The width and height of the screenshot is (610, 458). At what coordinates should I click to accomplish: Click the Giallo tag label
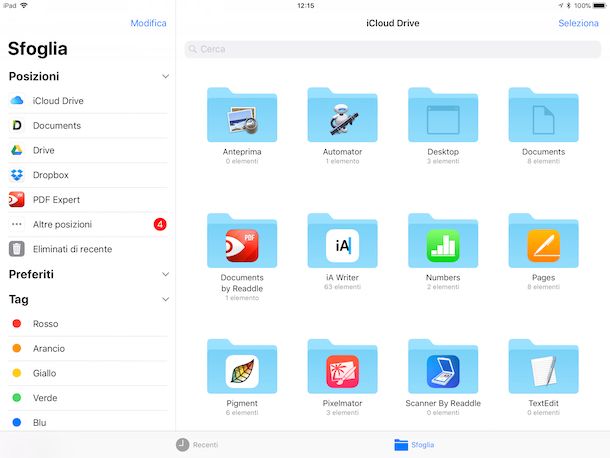44,373
